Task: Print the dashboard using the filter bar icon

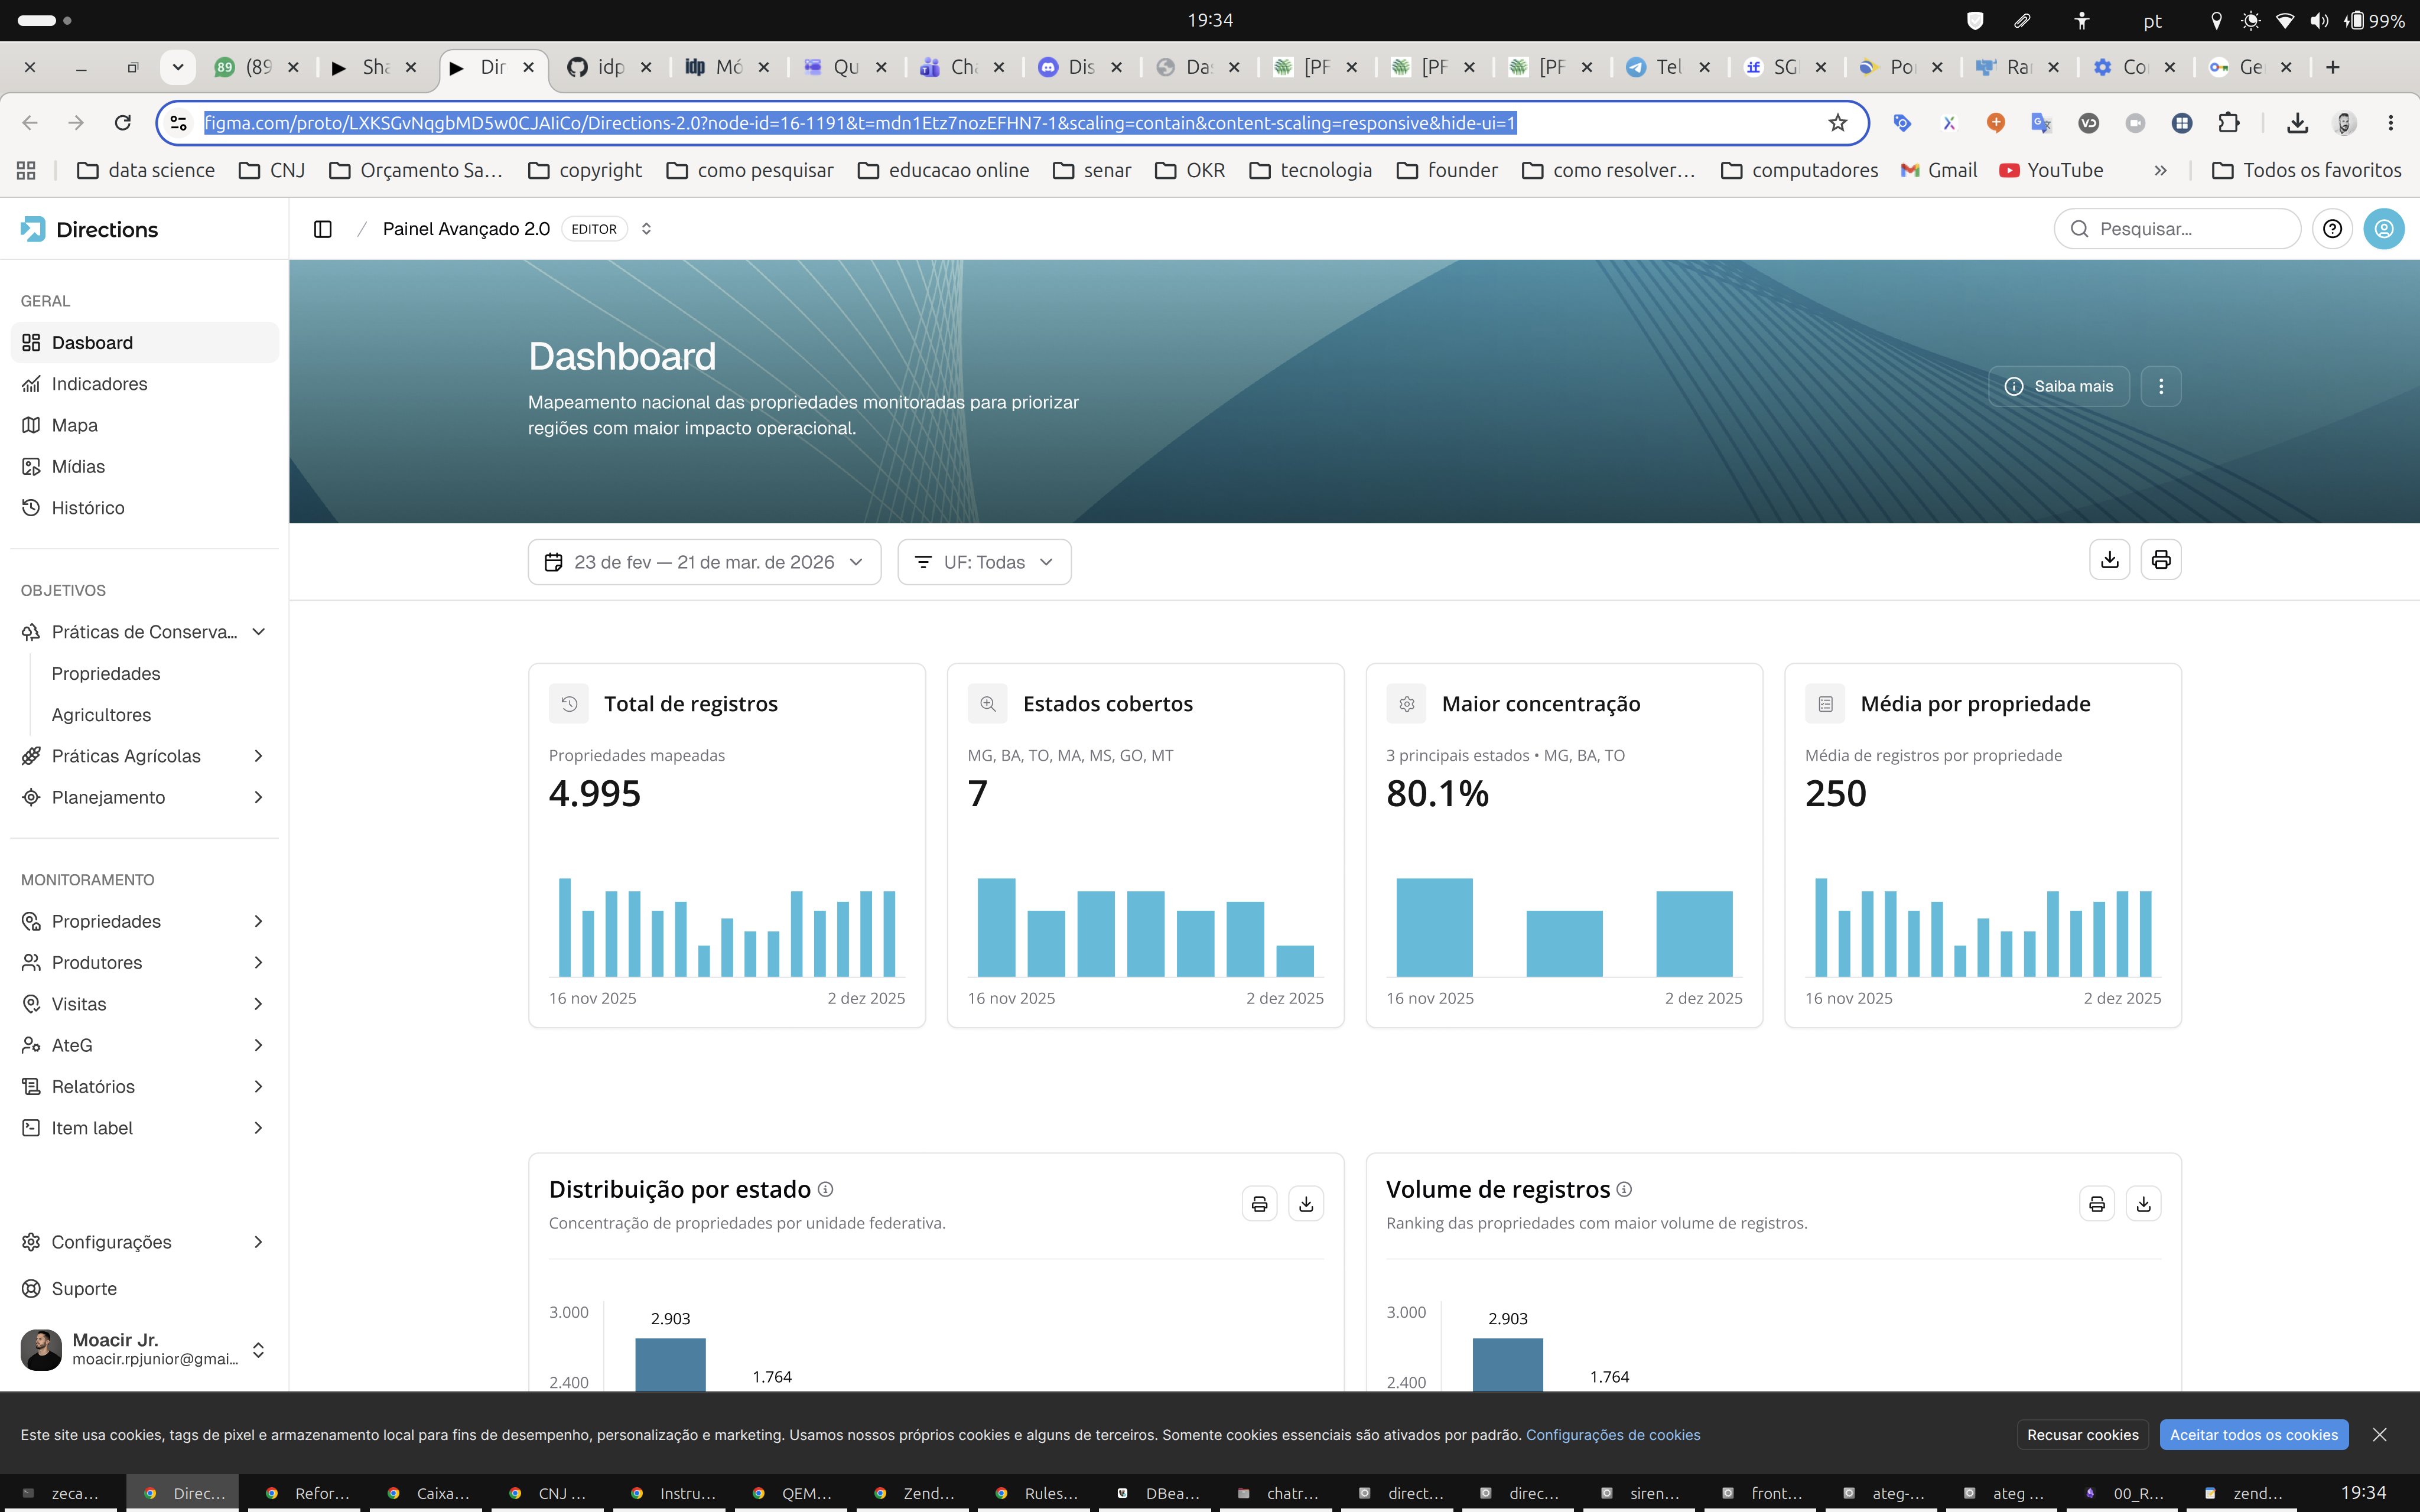Action: [2161, 560]
